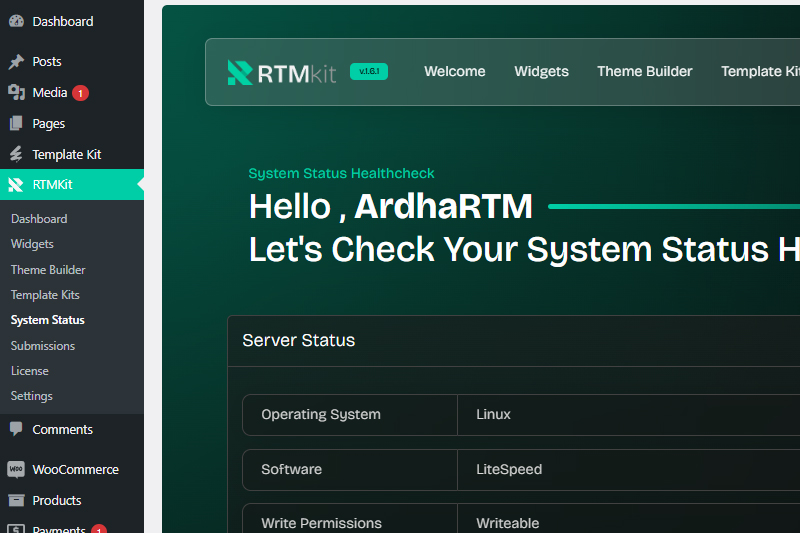Click the Linux value cell

coord(629,415)
